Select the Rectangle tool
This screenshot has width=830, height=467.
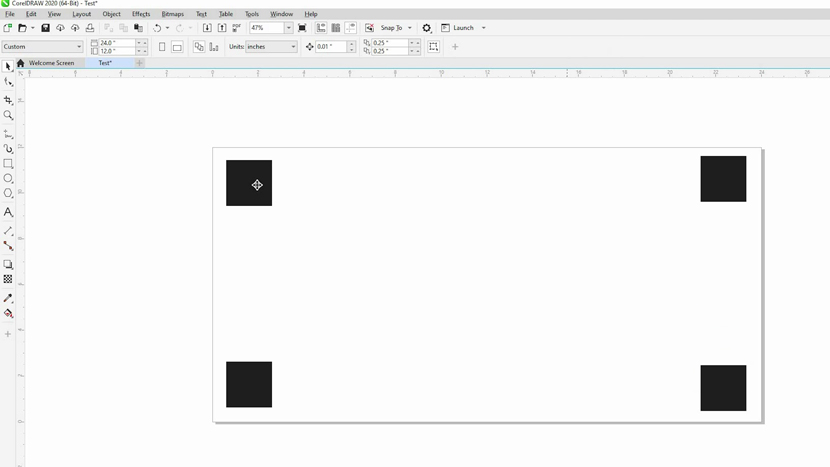[x=8, y=163]
